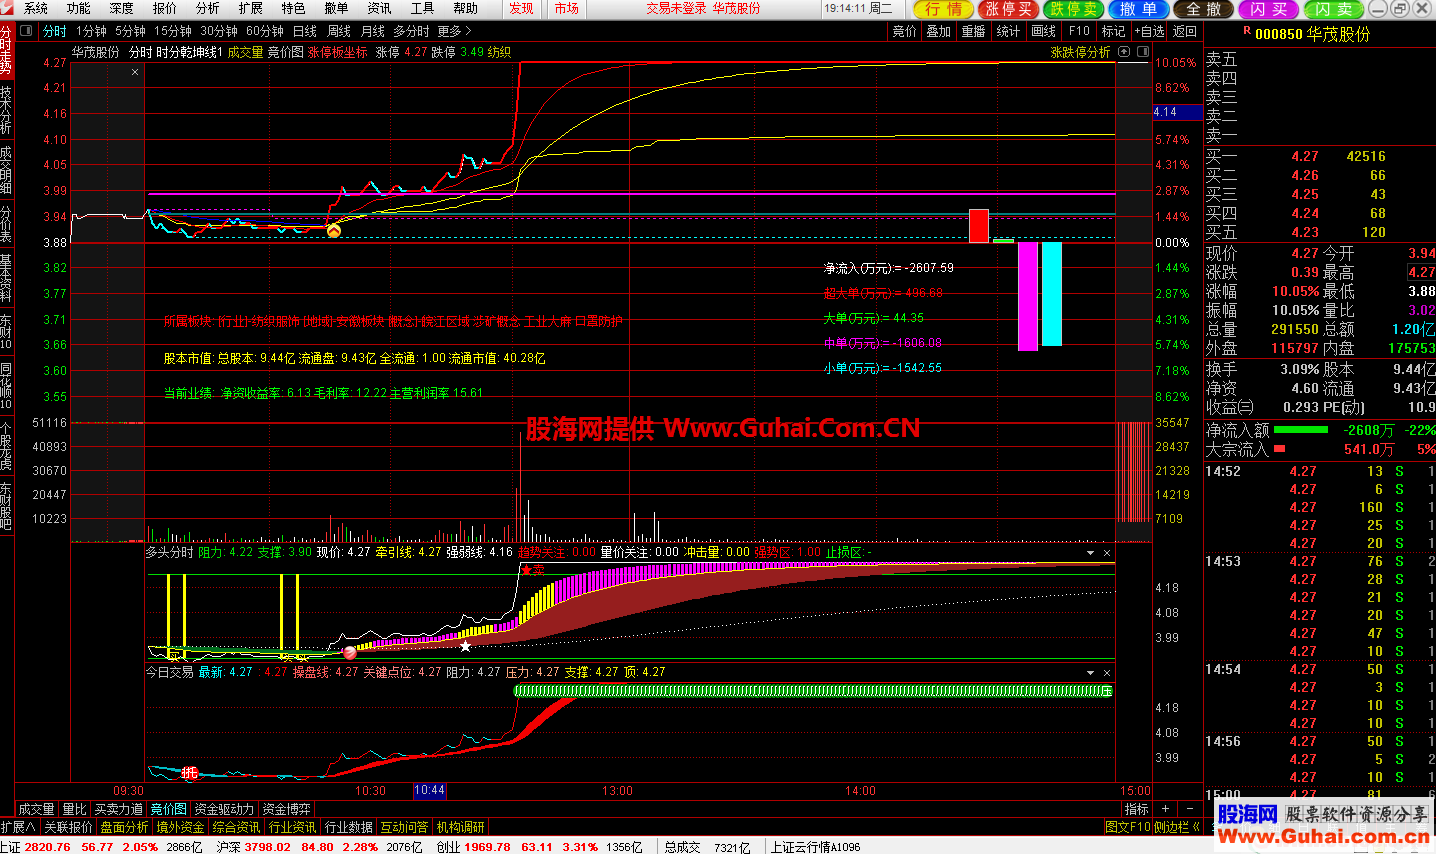Add stock via +自选 button
This screenshot has height=854, width=1436.
point(1149,31)
